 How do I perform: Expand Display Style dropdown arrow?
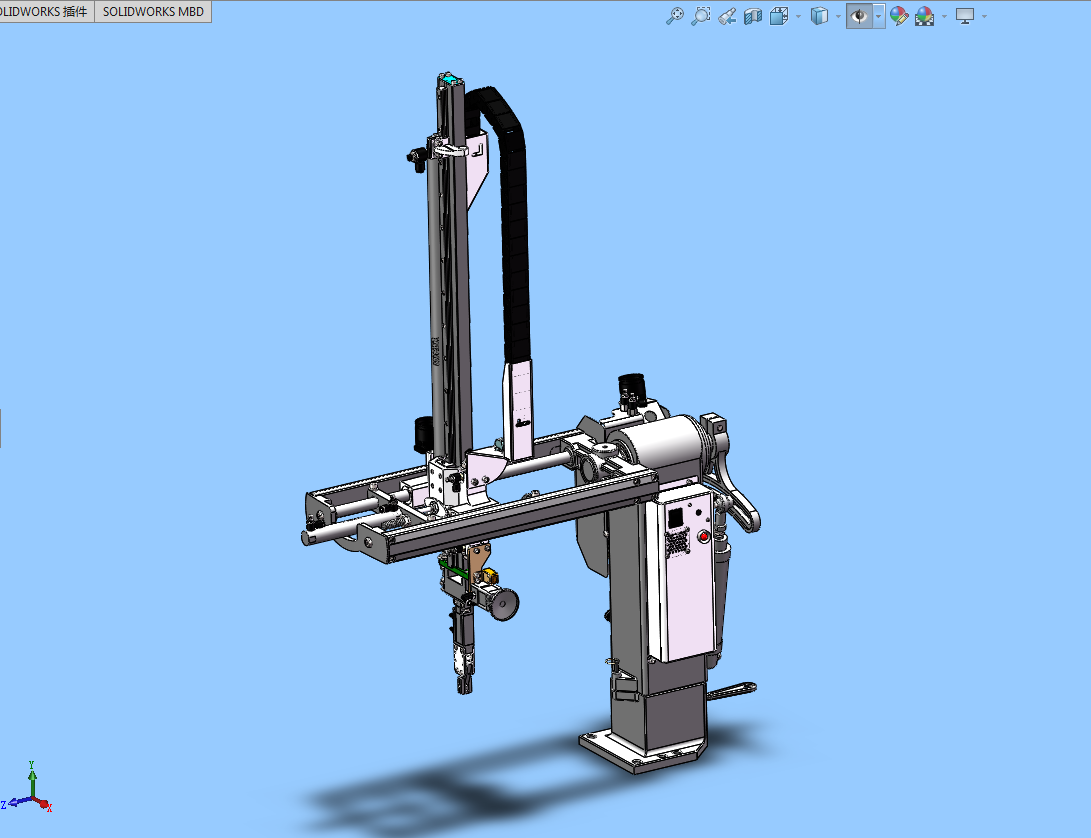(838, 16)
